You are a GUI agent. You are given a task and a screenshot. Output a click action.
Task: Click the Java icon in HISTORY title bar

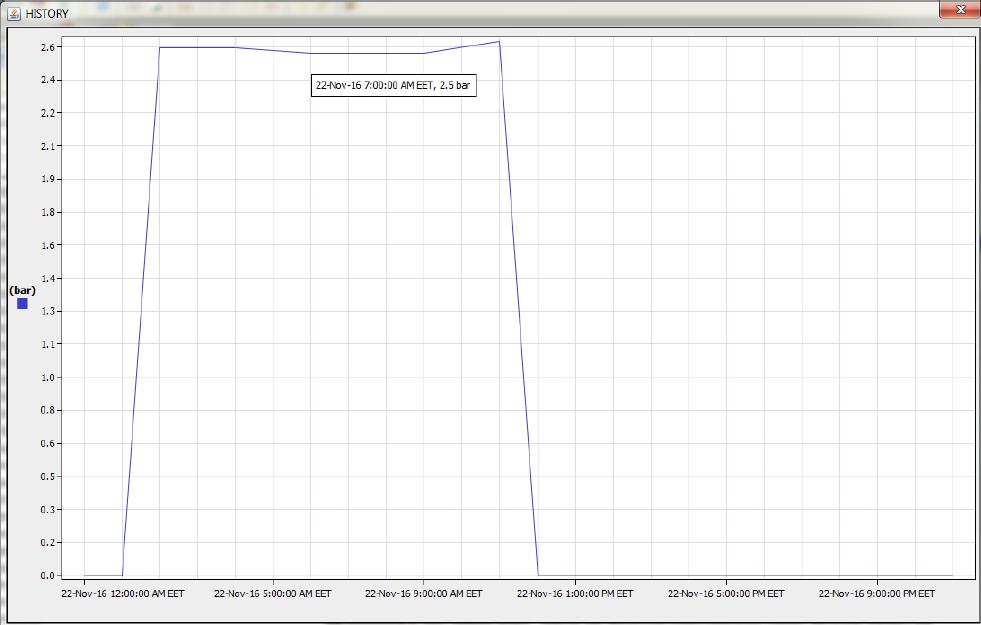click(15, 13)
